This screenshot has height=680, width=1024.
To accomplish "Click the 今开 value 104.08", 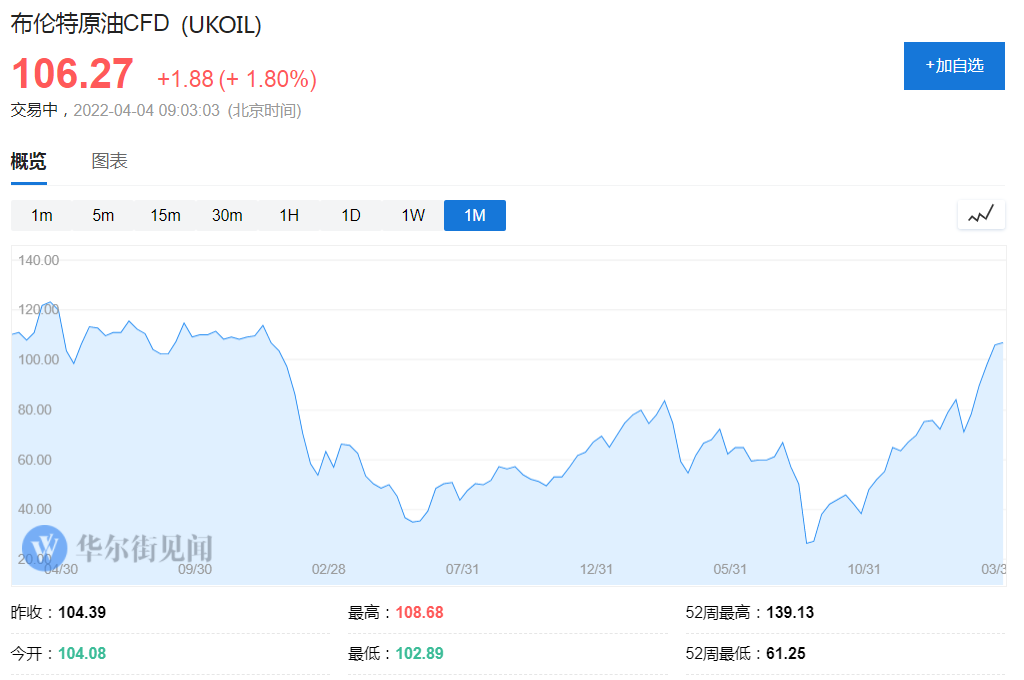I will click(82, 653).
